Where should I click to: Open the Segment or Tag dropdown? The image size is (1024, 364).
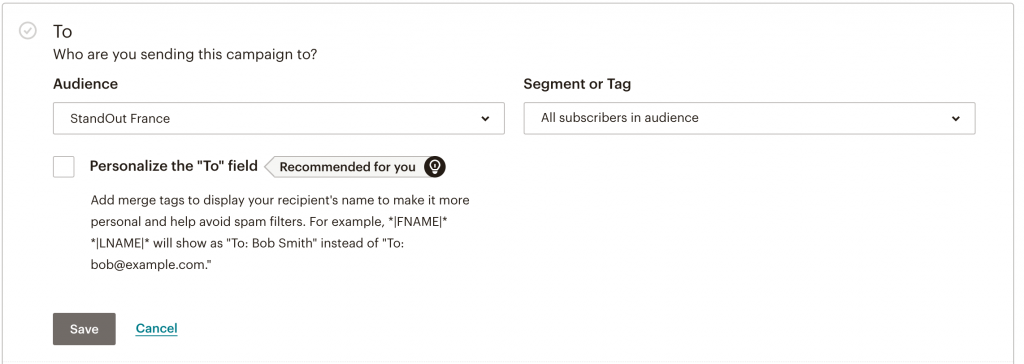point(749,118)
